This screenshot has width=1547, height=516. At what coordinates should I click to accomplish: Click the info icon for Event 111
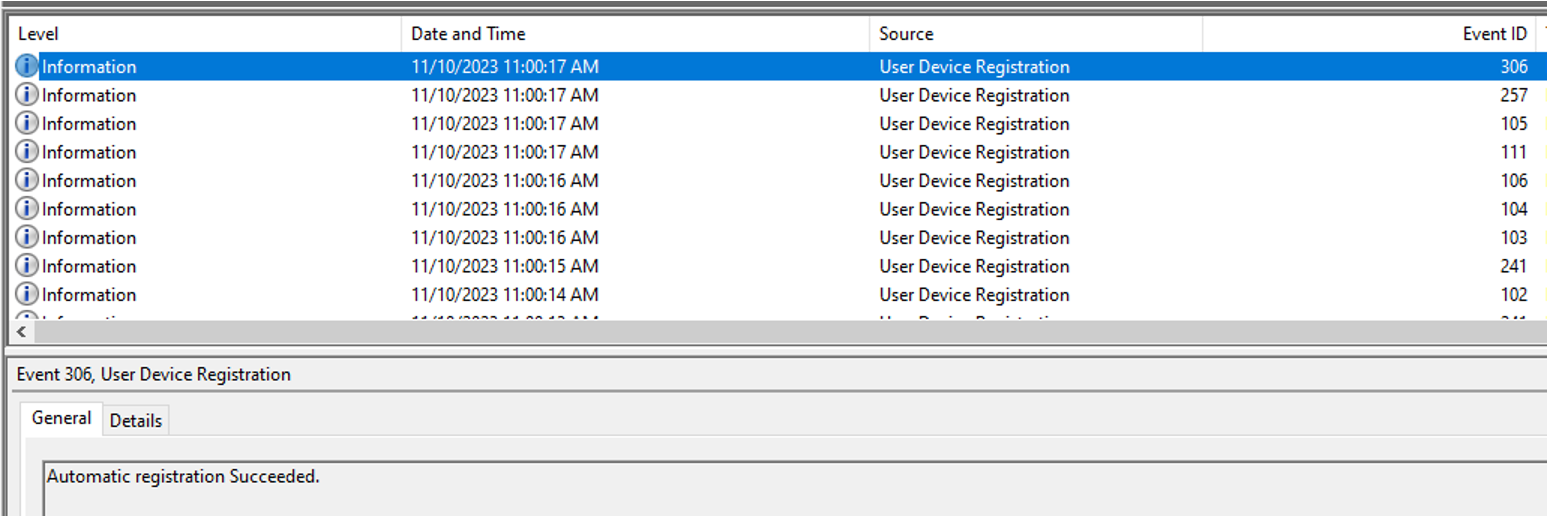coord(27,152)
